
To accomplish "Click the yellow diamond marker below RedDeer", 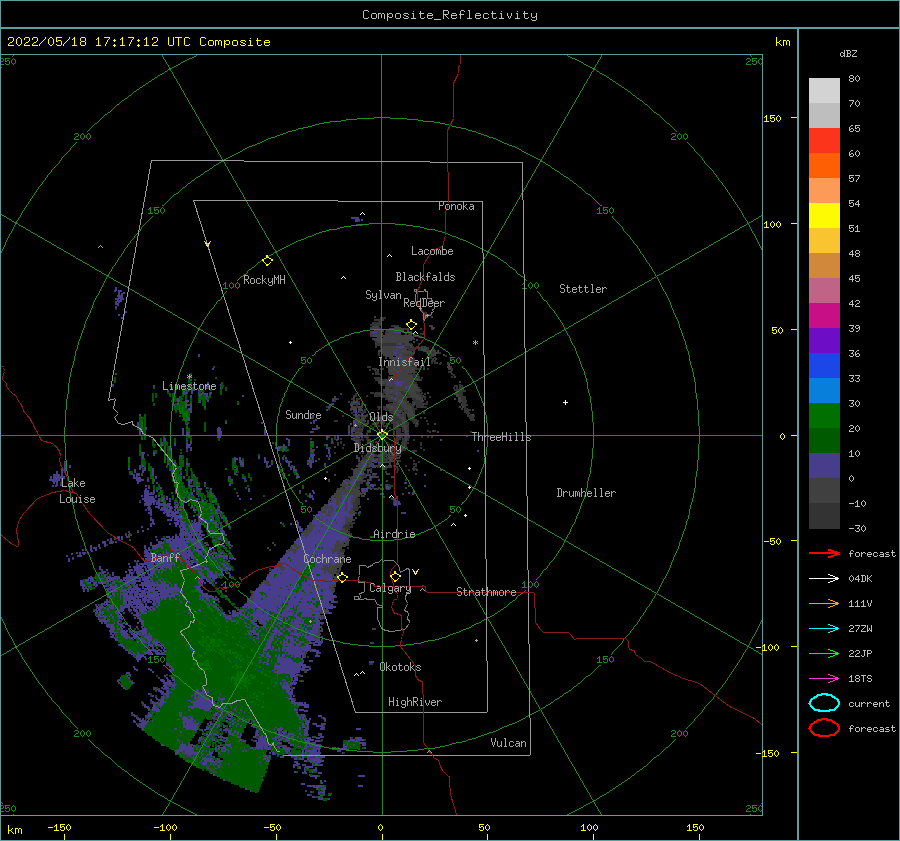I will (412, 325).
